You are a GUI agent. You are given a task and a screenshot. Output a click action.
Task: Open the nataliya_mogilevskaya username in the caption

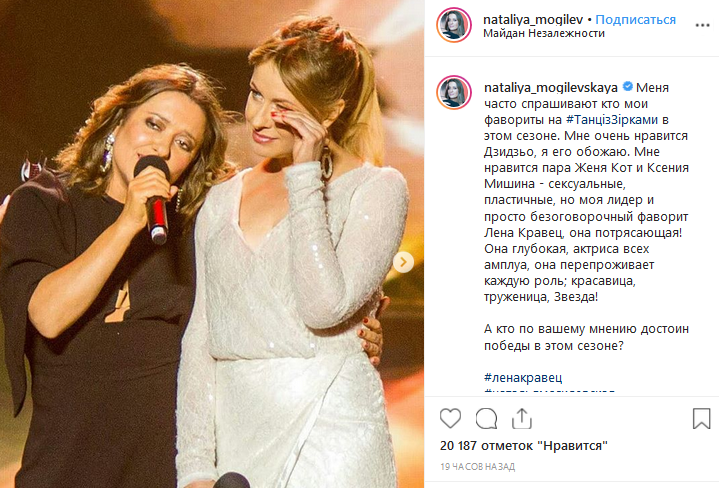pos(551,88)
